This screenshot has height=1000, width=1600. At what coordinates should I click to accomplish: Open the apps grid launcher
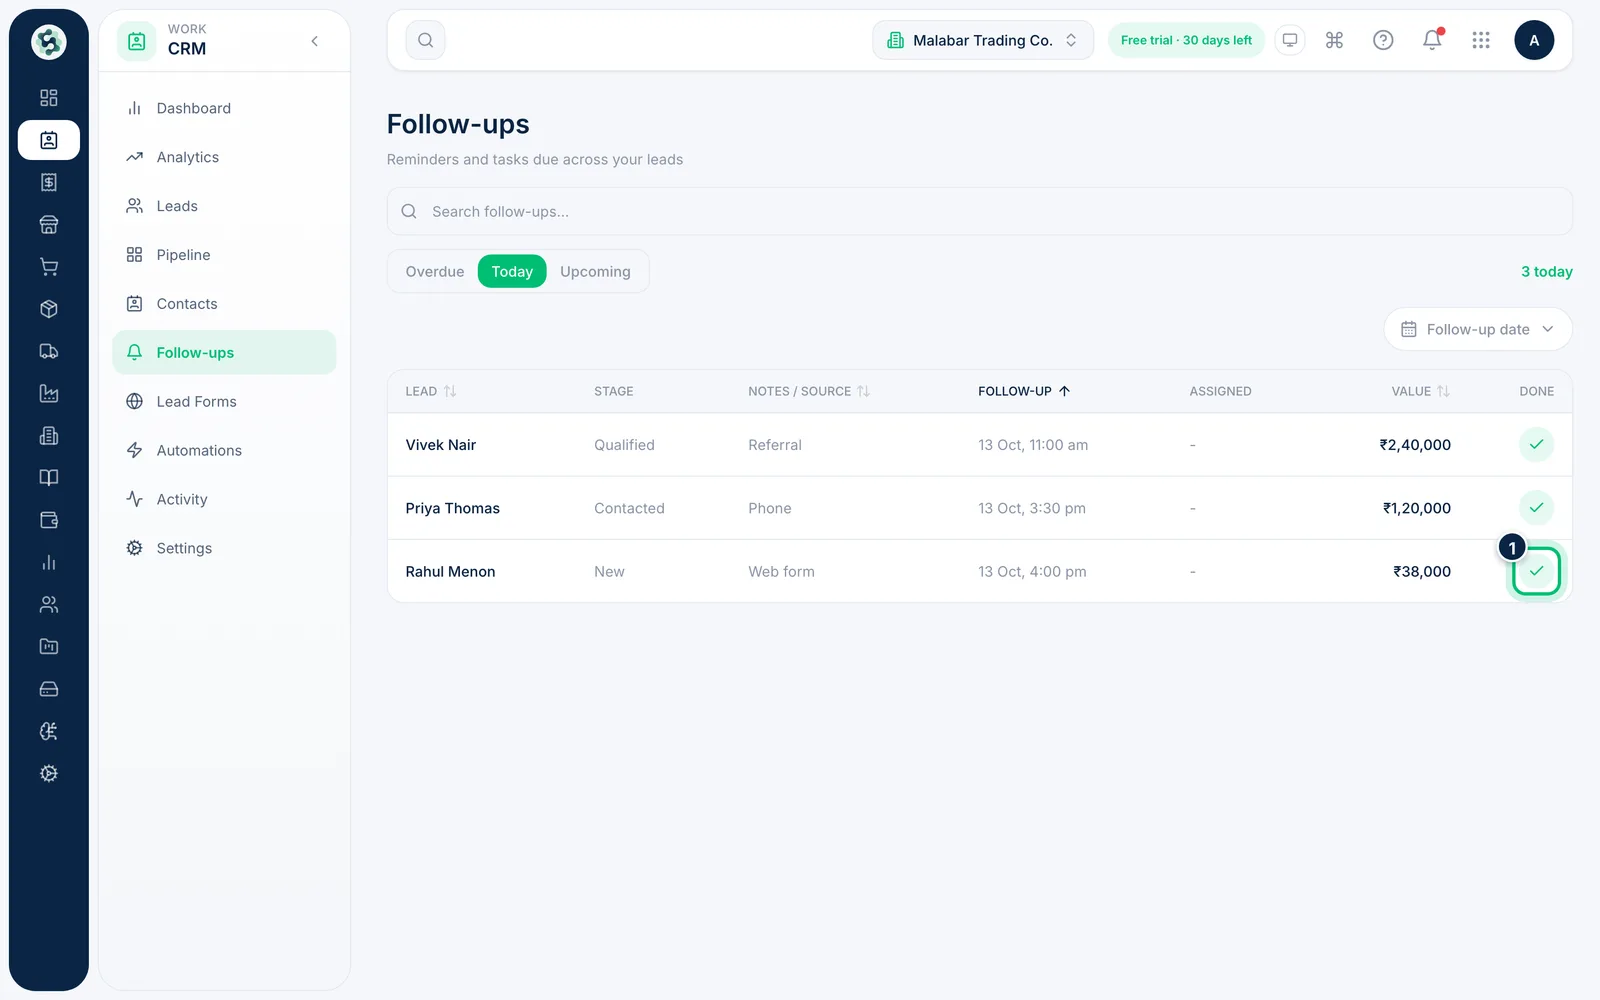pos(1481,40)
